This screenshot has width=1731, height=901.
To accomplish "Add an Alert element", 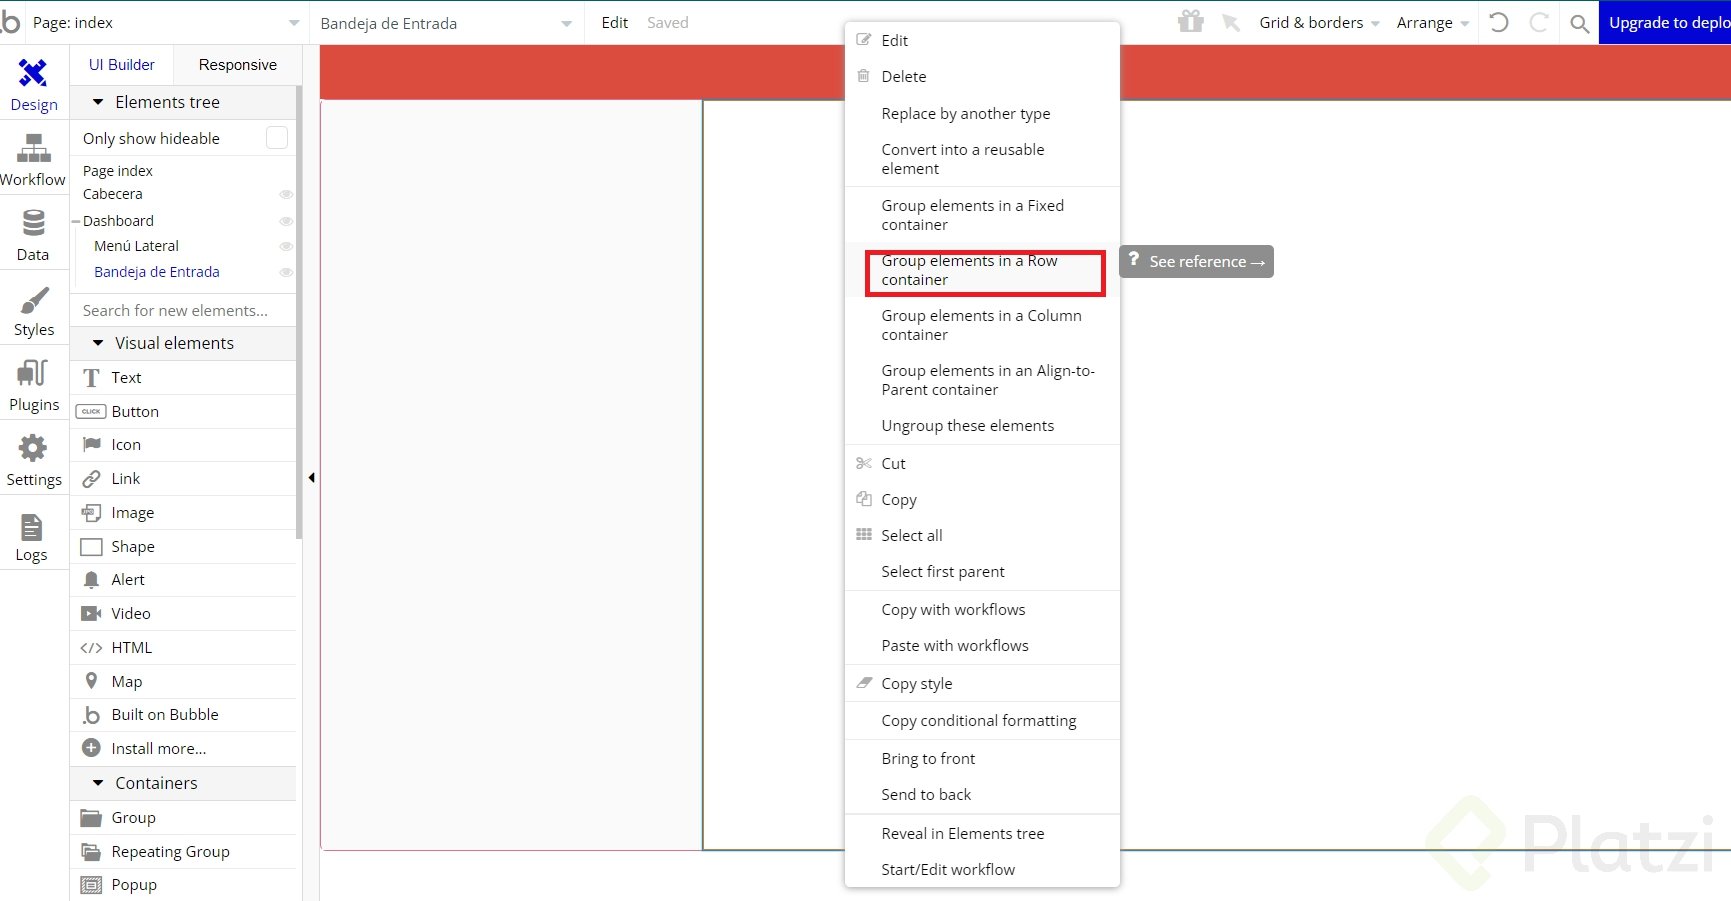I will pos(183,580).
